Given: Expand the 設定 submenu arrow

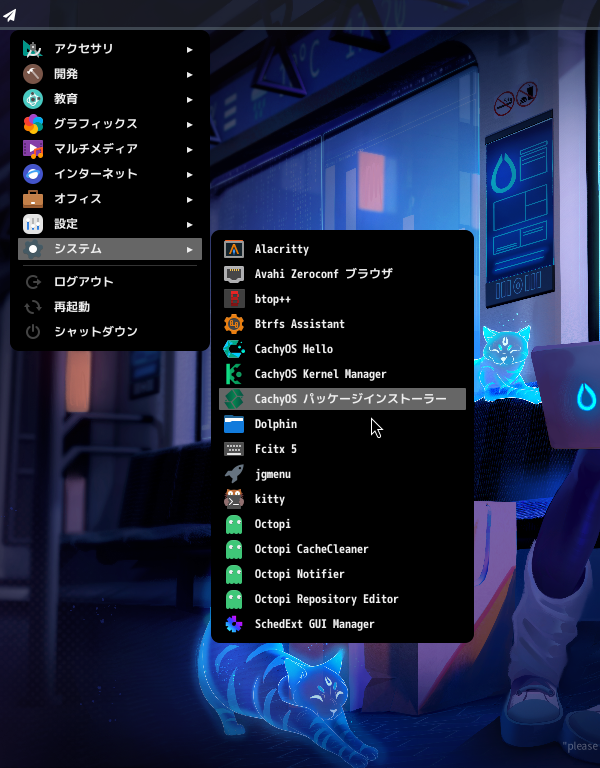Looking at the screenshot, I should click(190, 224).
